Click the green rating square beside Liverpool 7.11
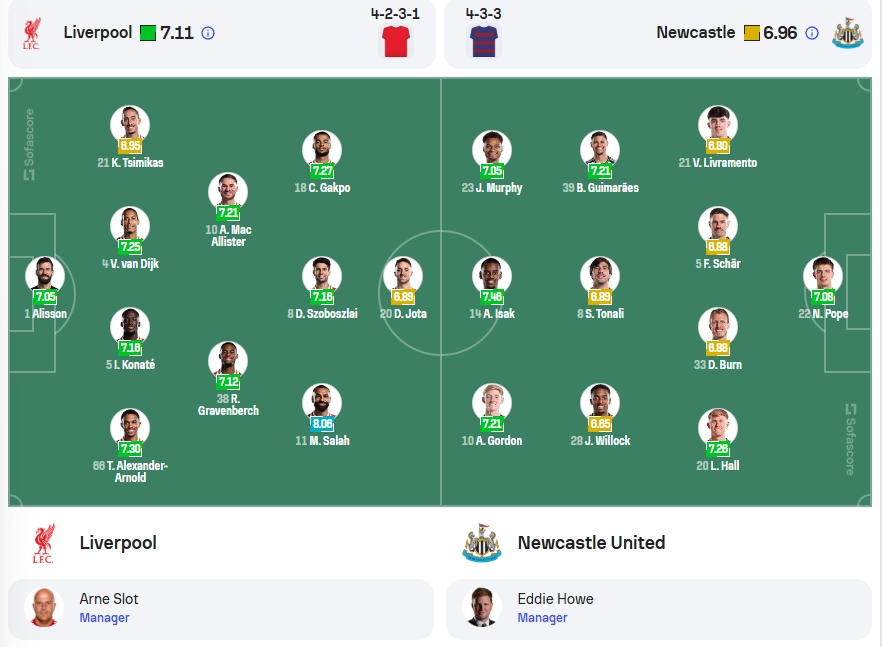 tap(148, 33)
